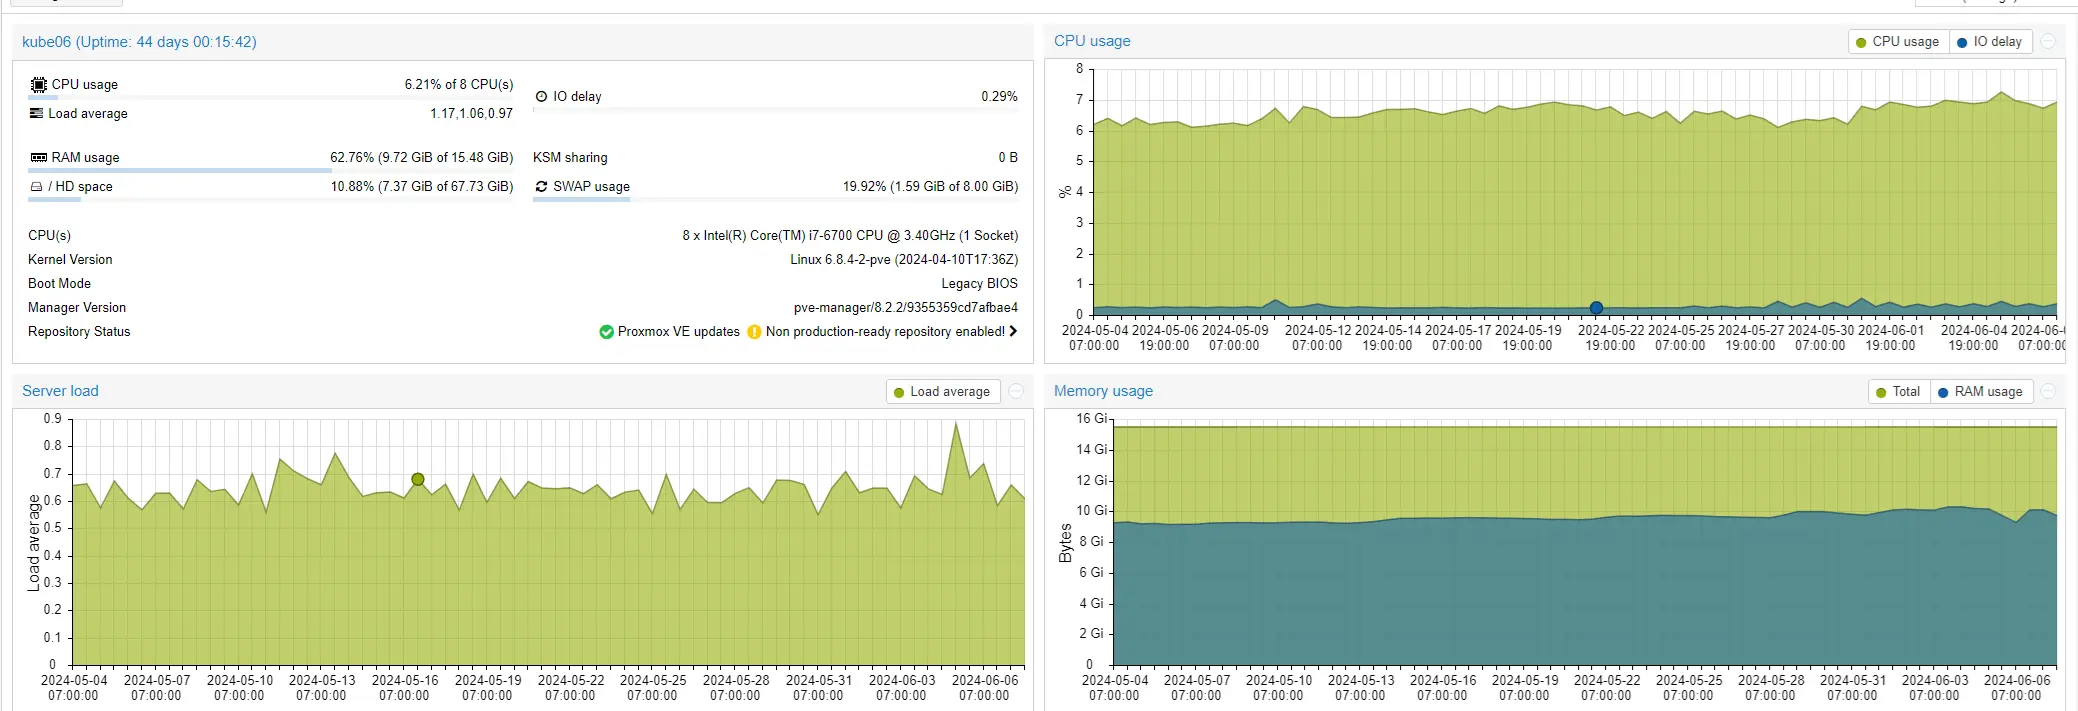Toggle RAM usage series in Memory chart legend
The image size is (2078, 711).
(1980, 392)
